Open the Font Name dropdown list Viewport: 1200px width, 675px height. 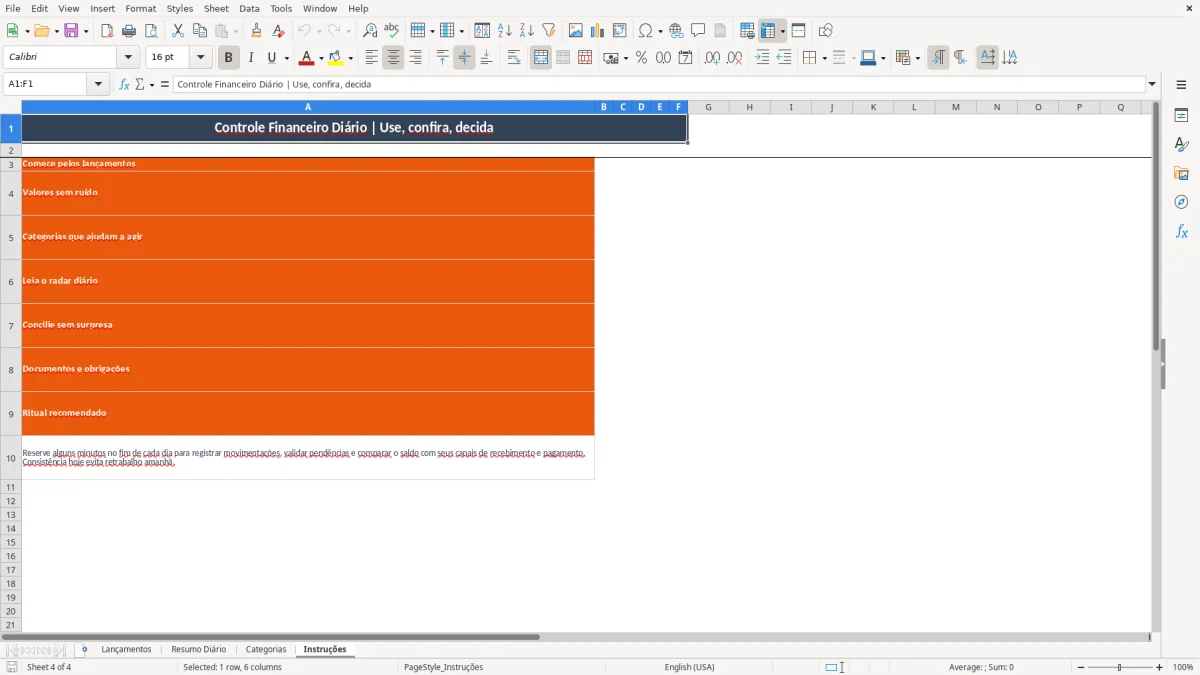[x=129, y=58]
